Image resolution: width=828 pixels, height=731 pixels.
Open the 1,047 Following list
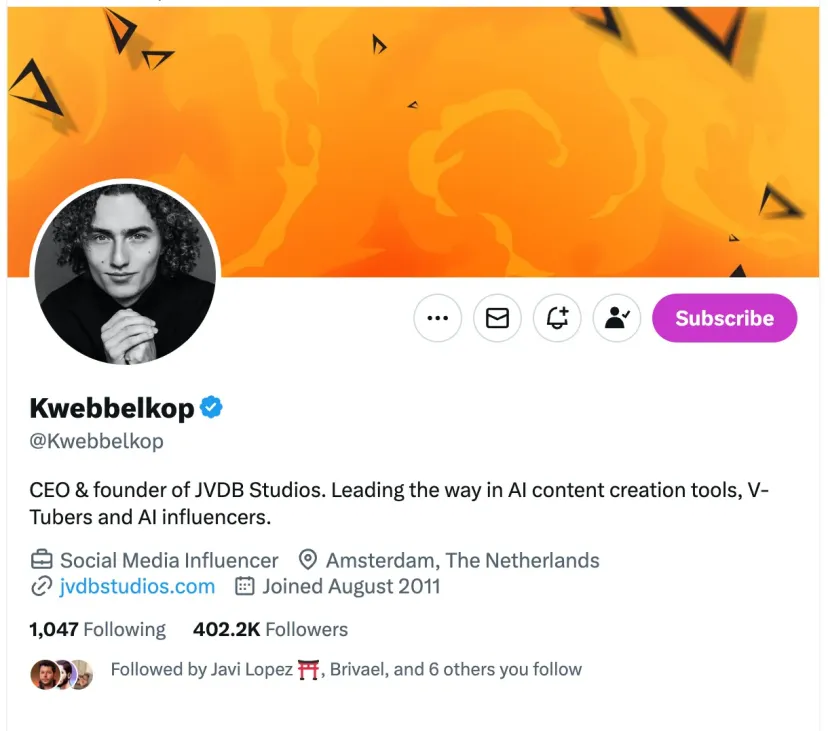click(x=98, y=629)
